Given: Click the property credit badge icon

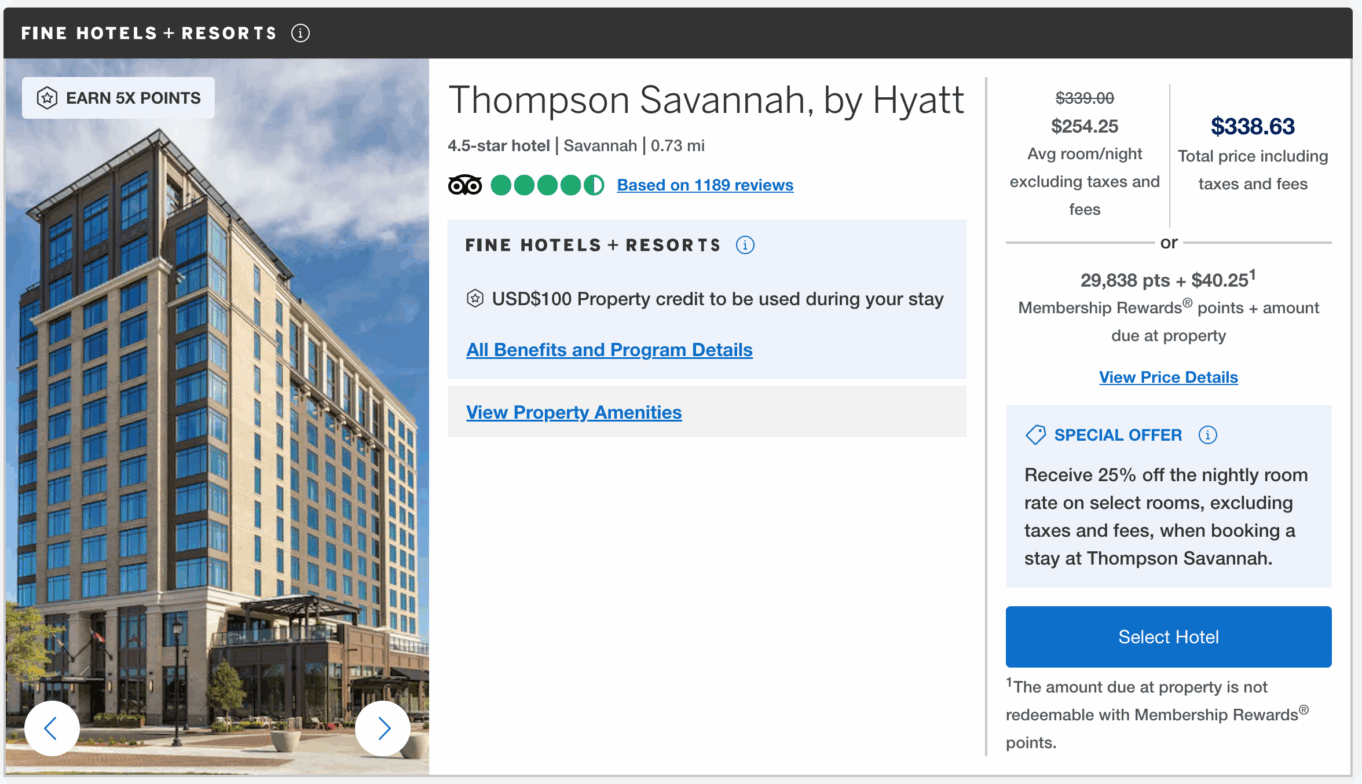Looking at the screenshot, I should click(x=475, y=299).
